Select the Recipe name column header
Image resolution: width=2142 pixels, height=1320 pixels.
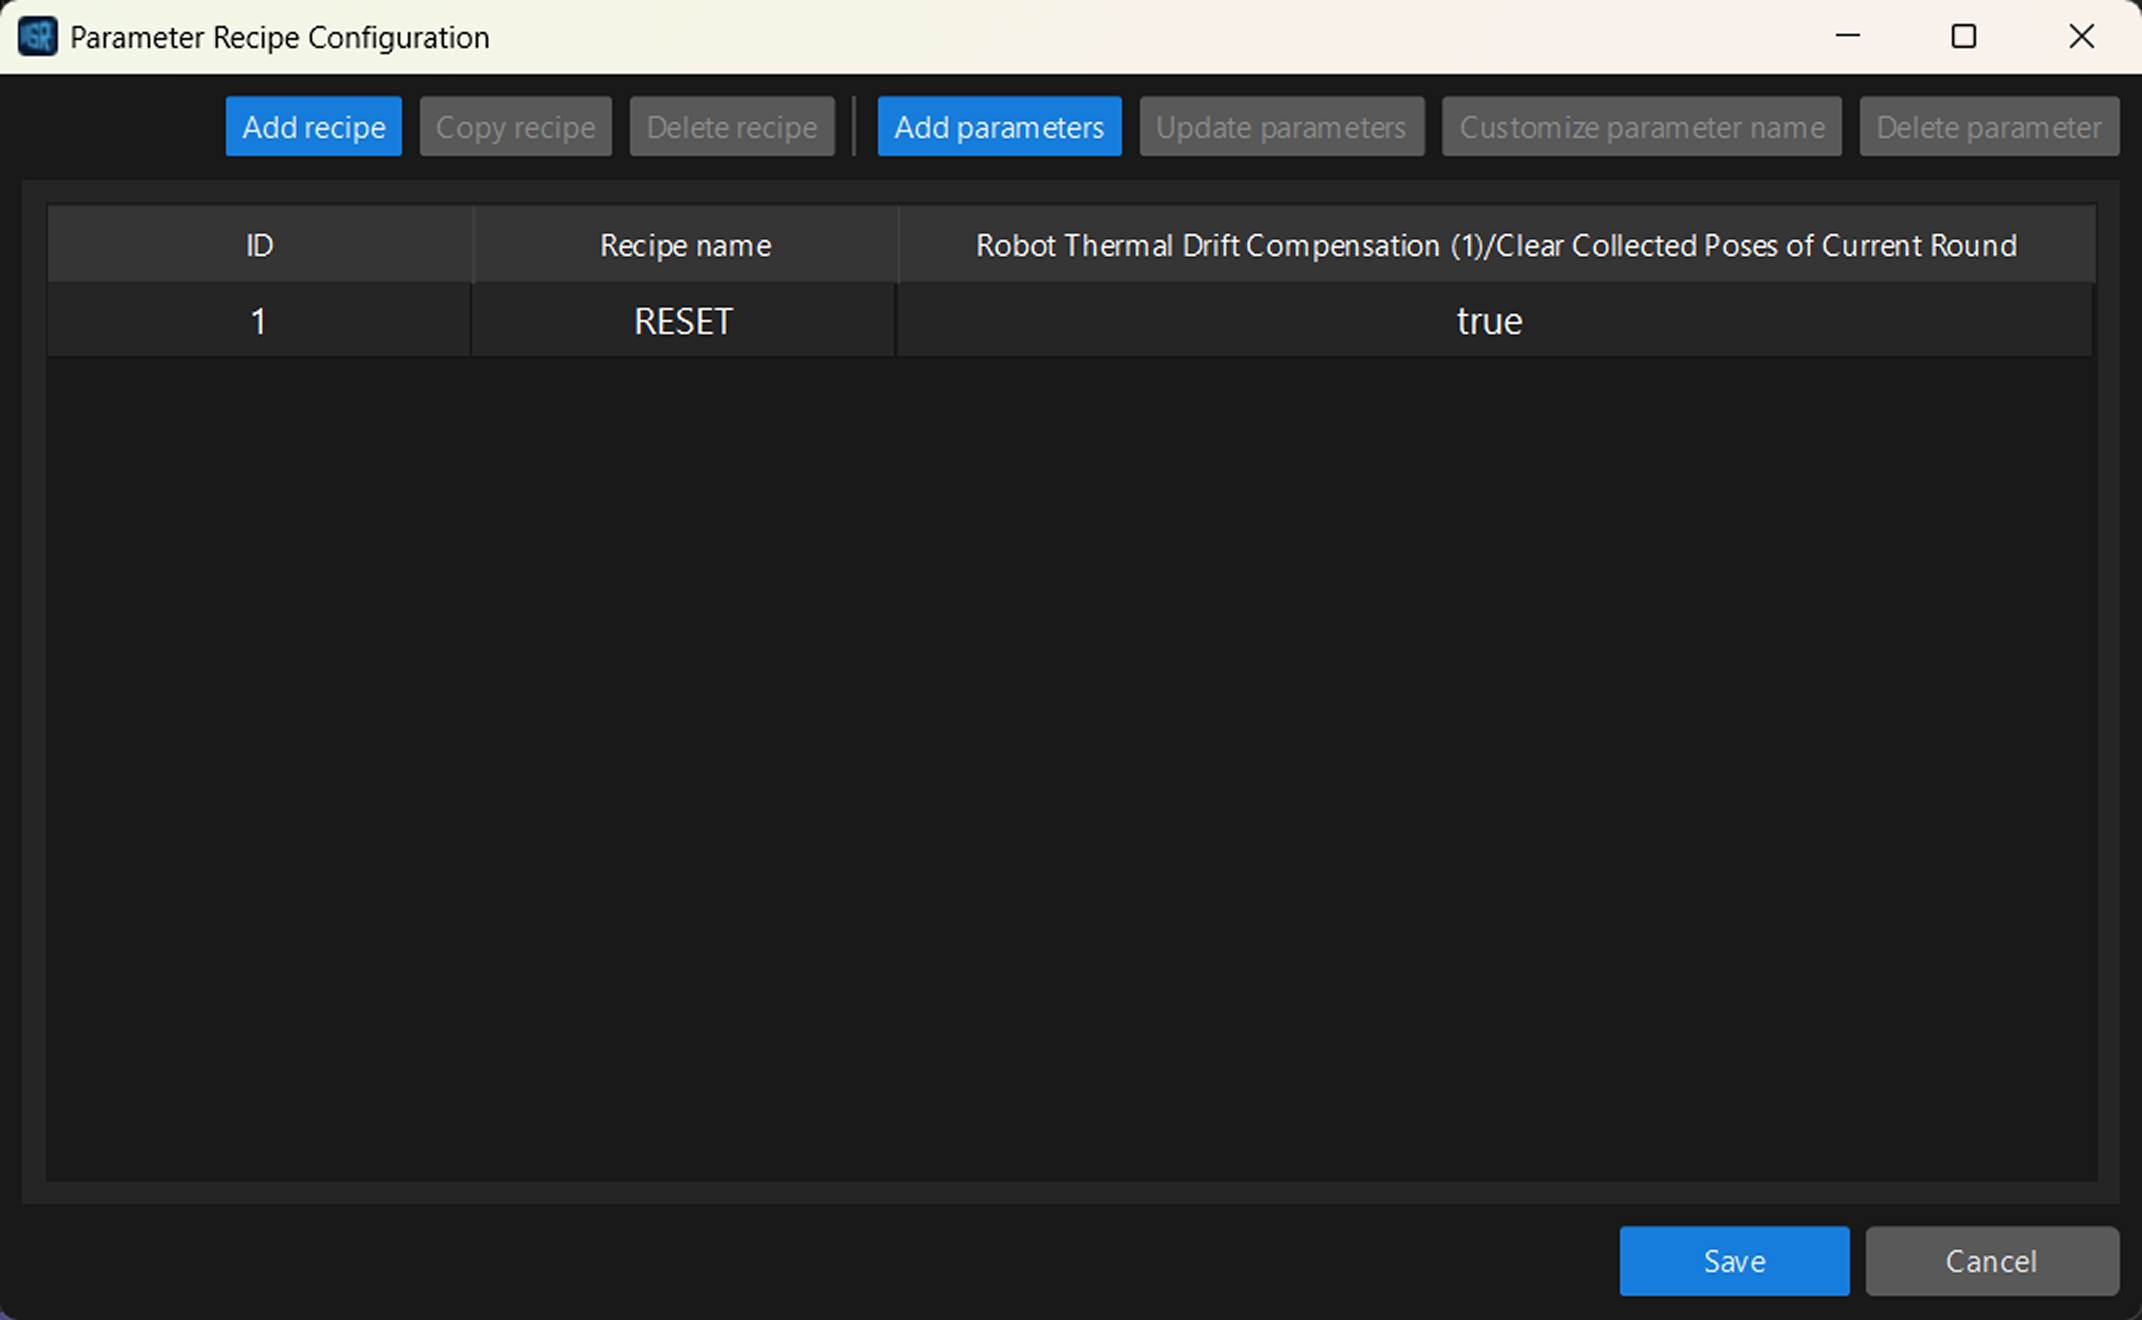685,245
